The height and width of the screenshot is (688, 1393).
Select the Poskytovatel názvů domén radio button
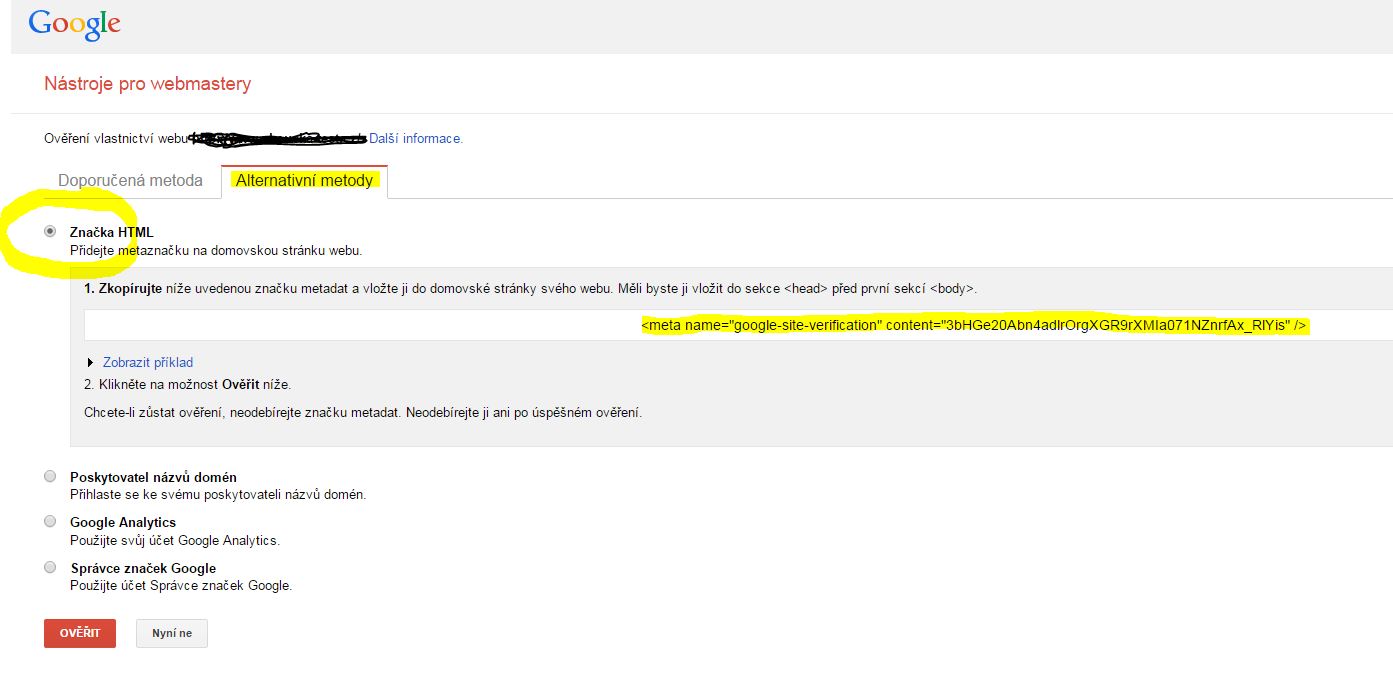(x=50, y=476)
